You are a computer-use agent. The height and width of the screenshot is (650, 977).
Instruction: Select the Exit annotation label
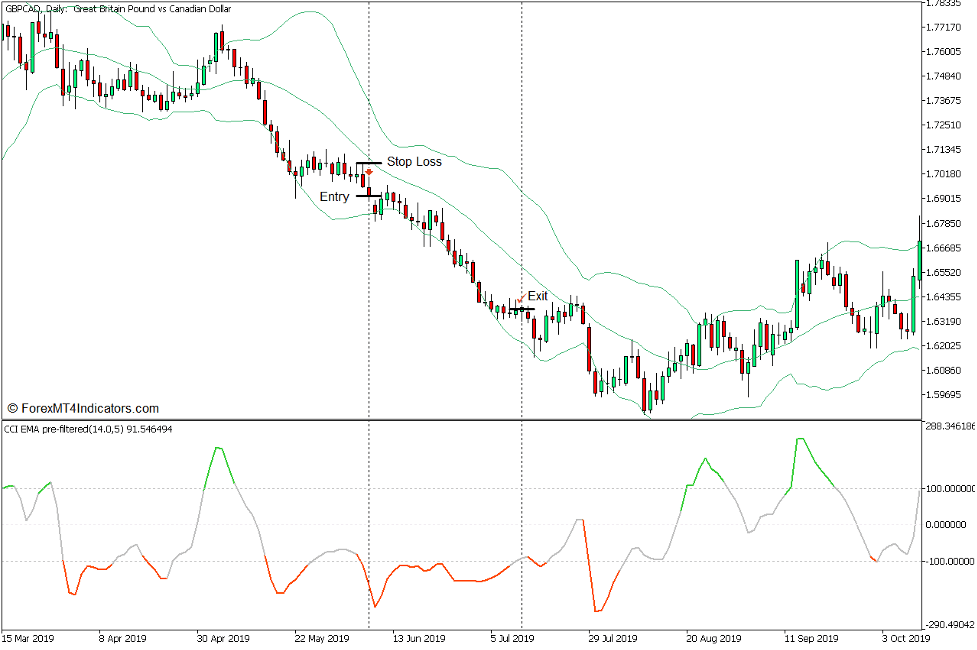coord(540,296)
